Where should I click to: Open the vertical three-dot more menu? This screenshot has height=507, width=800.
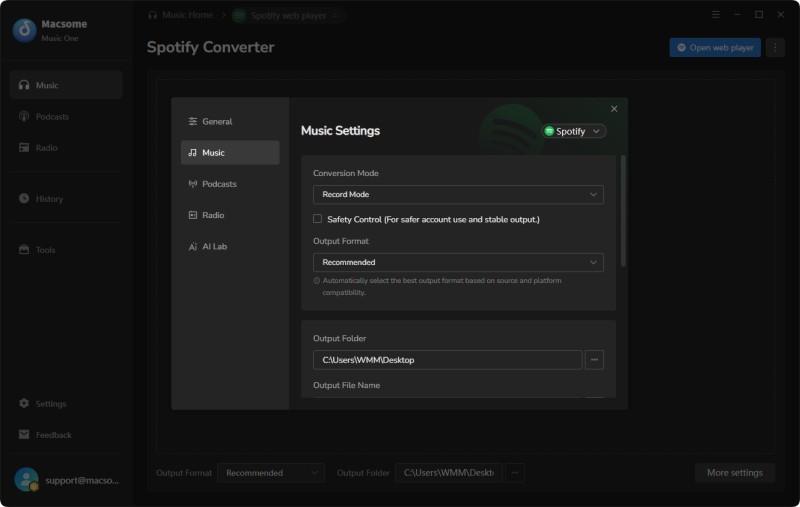tap(775, 47)
